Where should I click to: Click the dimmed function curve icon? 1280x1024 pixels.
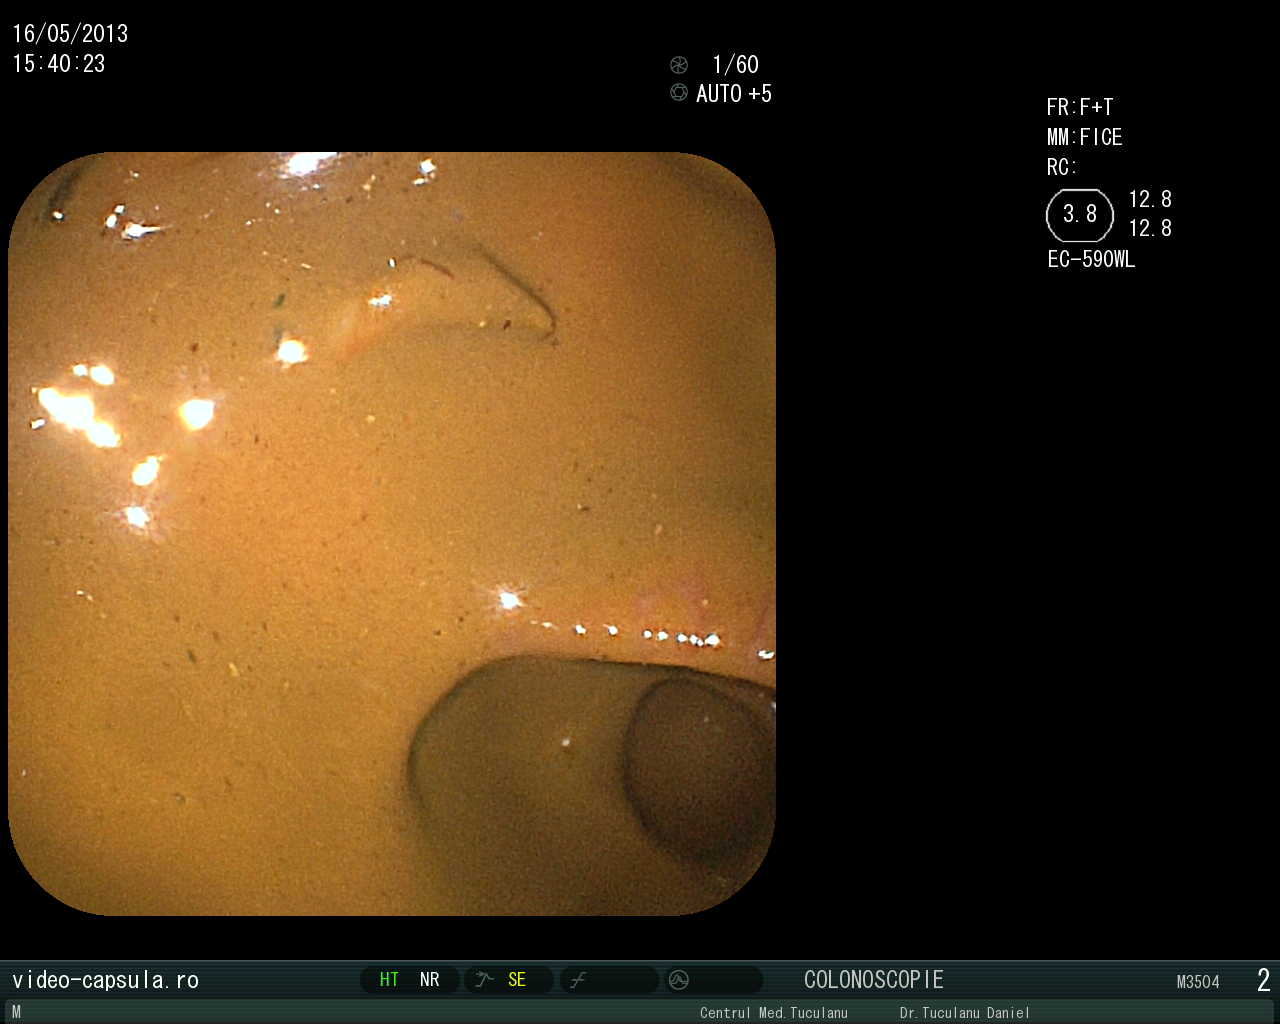point(578,980)
